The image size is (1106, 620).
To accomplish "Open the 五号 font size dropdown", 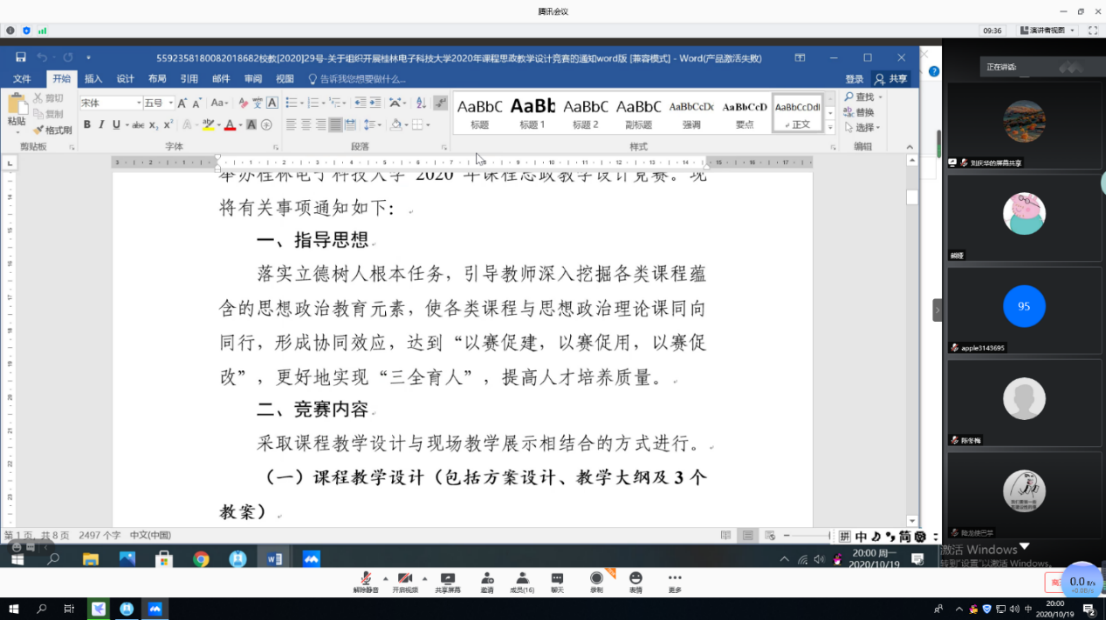I will pos(171,103).
